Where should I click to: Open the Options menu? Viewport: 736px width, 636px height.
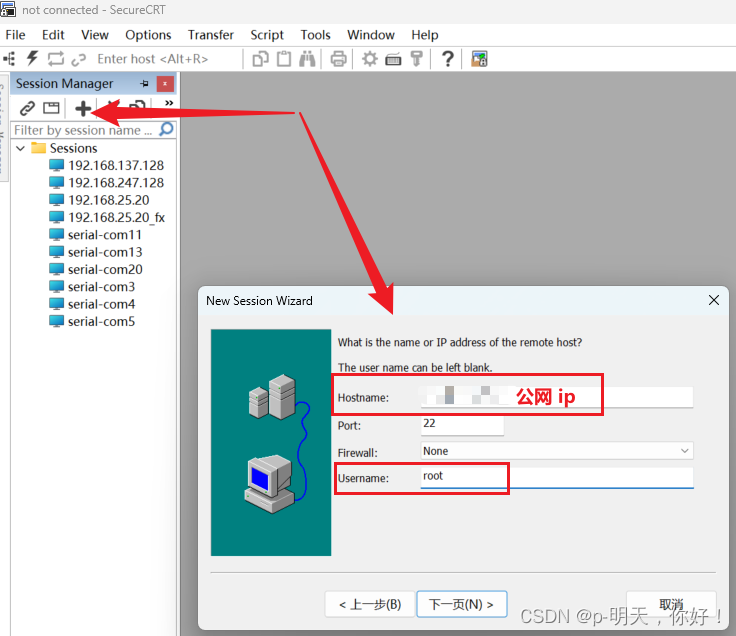(x=148, y=35)
